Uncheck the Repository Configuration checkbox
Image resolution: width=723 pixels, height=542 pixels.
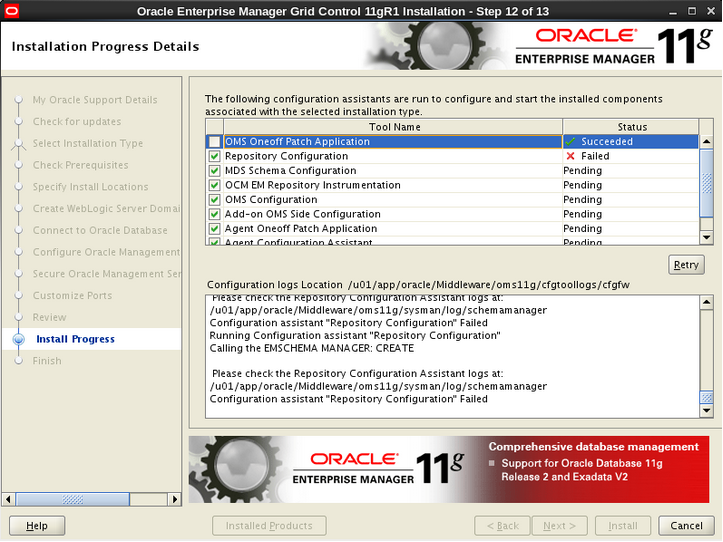[214, 156]
